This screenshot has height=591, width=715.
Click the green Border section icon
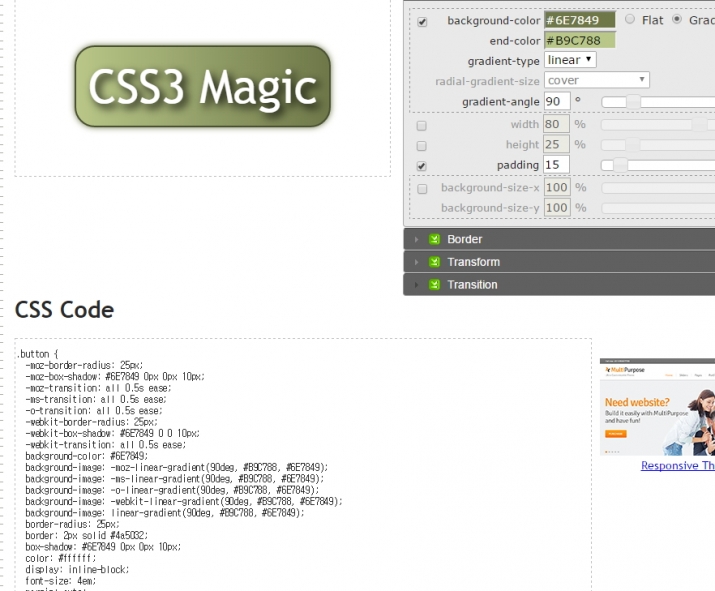pyautogui.click(x=435, y=239)
